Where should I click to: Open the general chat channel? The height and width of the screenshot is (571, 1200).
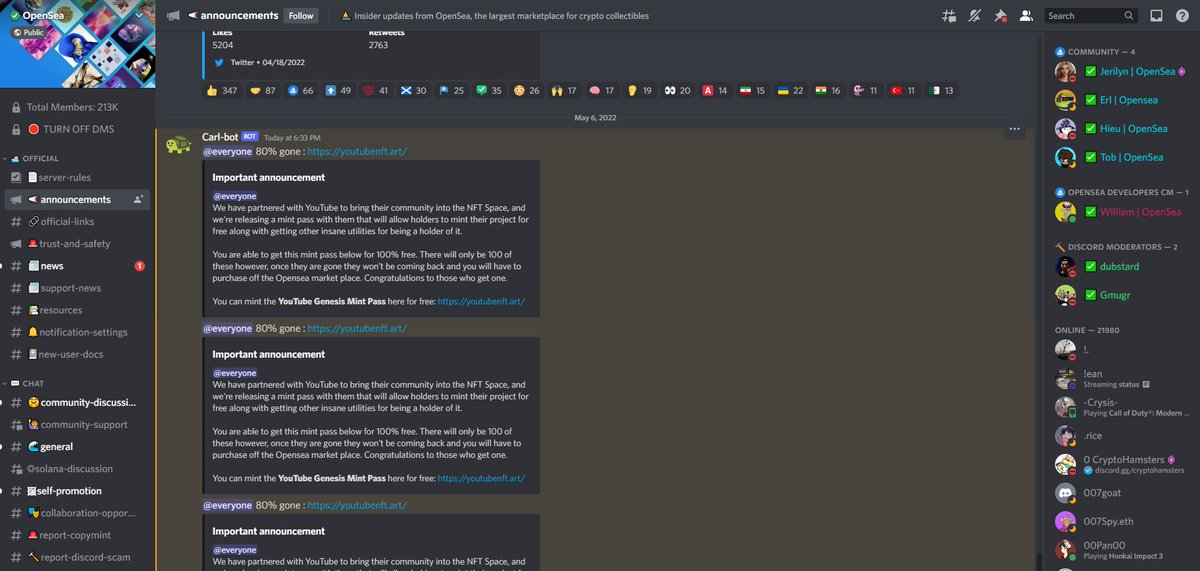click(77, 447)
